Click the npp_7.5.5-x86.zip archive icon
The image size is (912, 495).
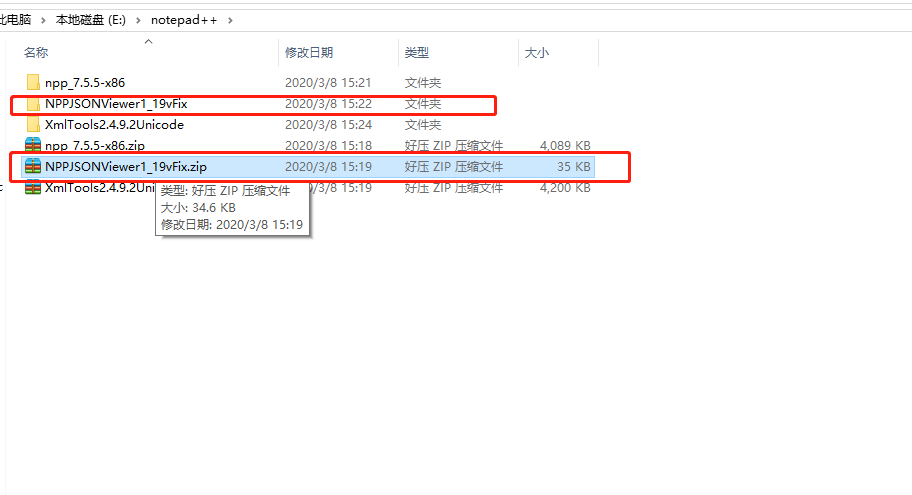(33, 145)
